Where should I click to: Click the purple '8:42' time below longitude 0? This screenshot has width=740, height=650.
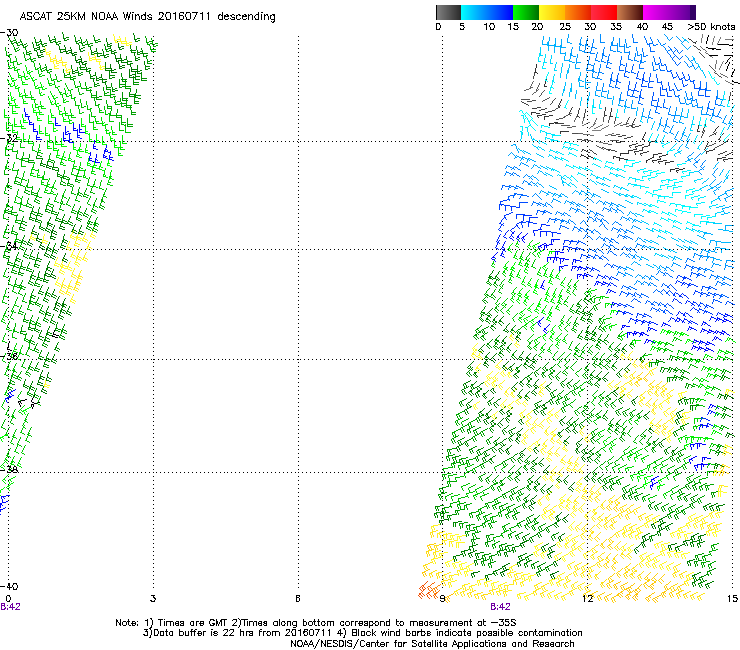coord(10,607)
